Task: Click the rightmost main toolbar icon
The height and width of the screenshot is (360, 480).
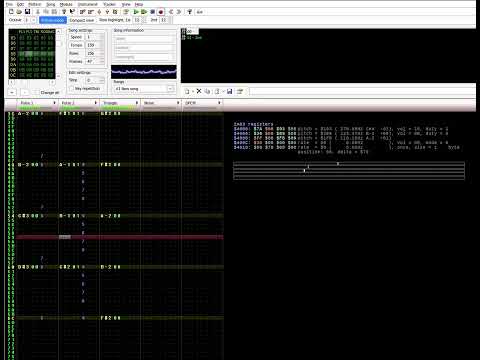Action: (199, 12)
